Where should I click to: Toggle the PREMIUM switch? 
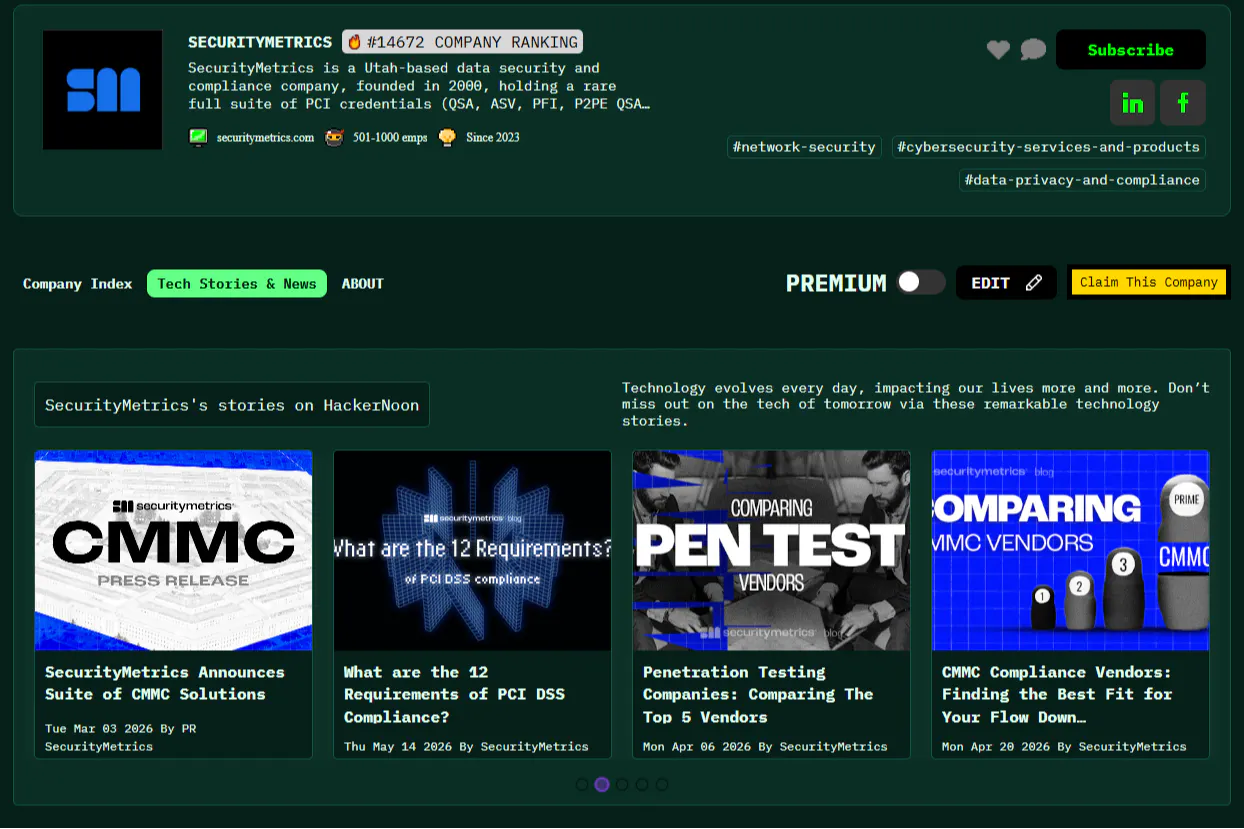pos(920,282)
